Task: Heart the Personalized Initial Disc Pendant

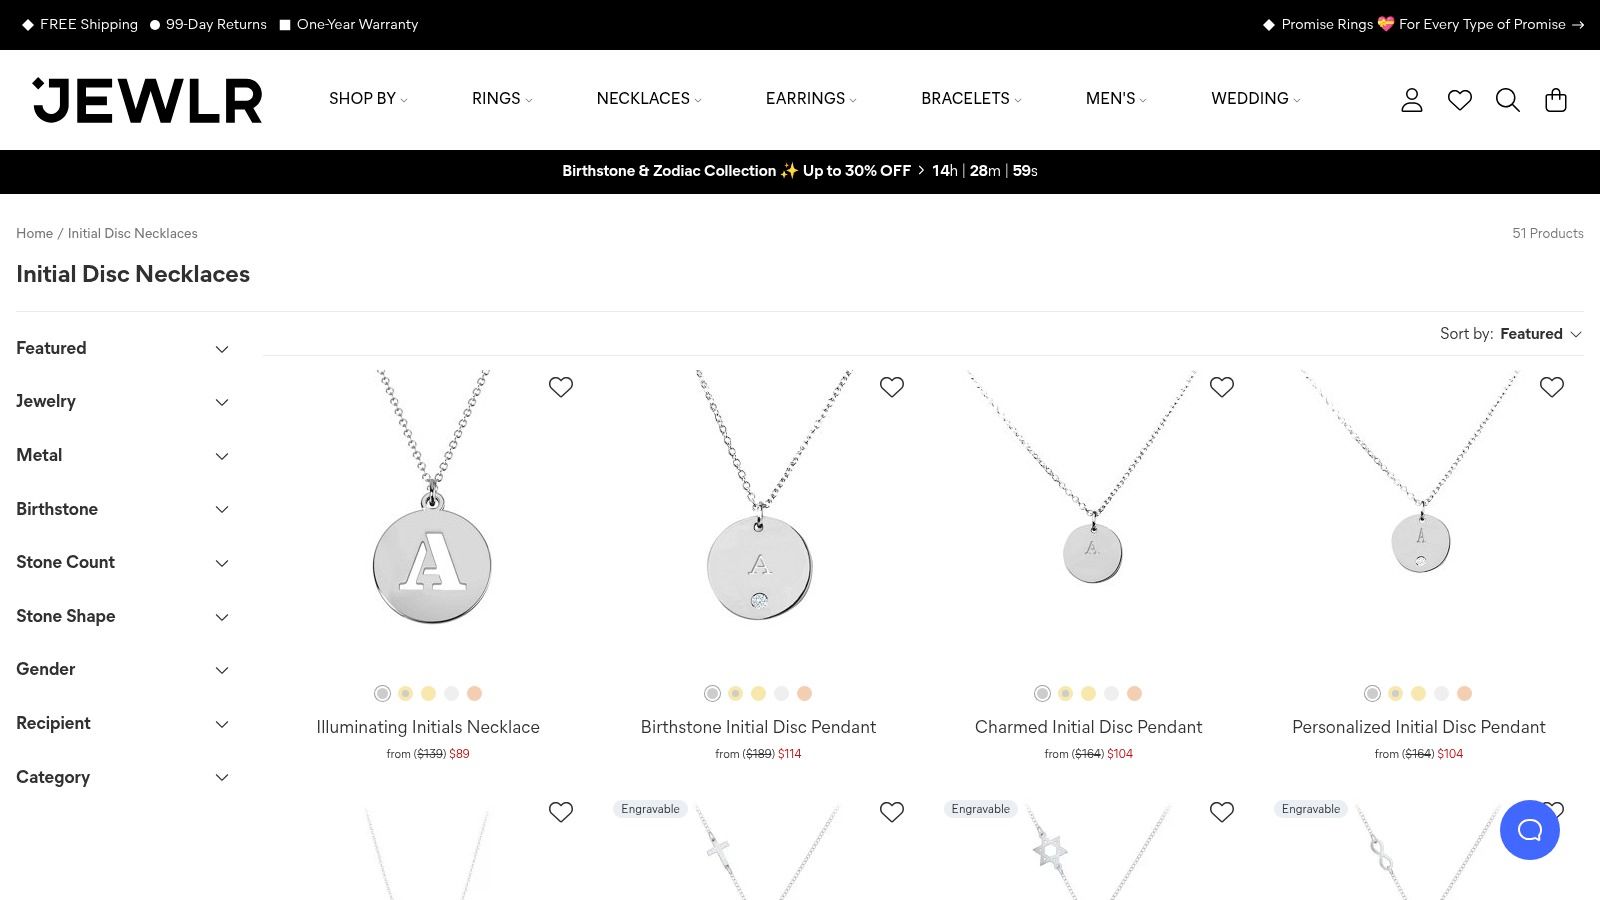Action: click(x=1552, y=387)
